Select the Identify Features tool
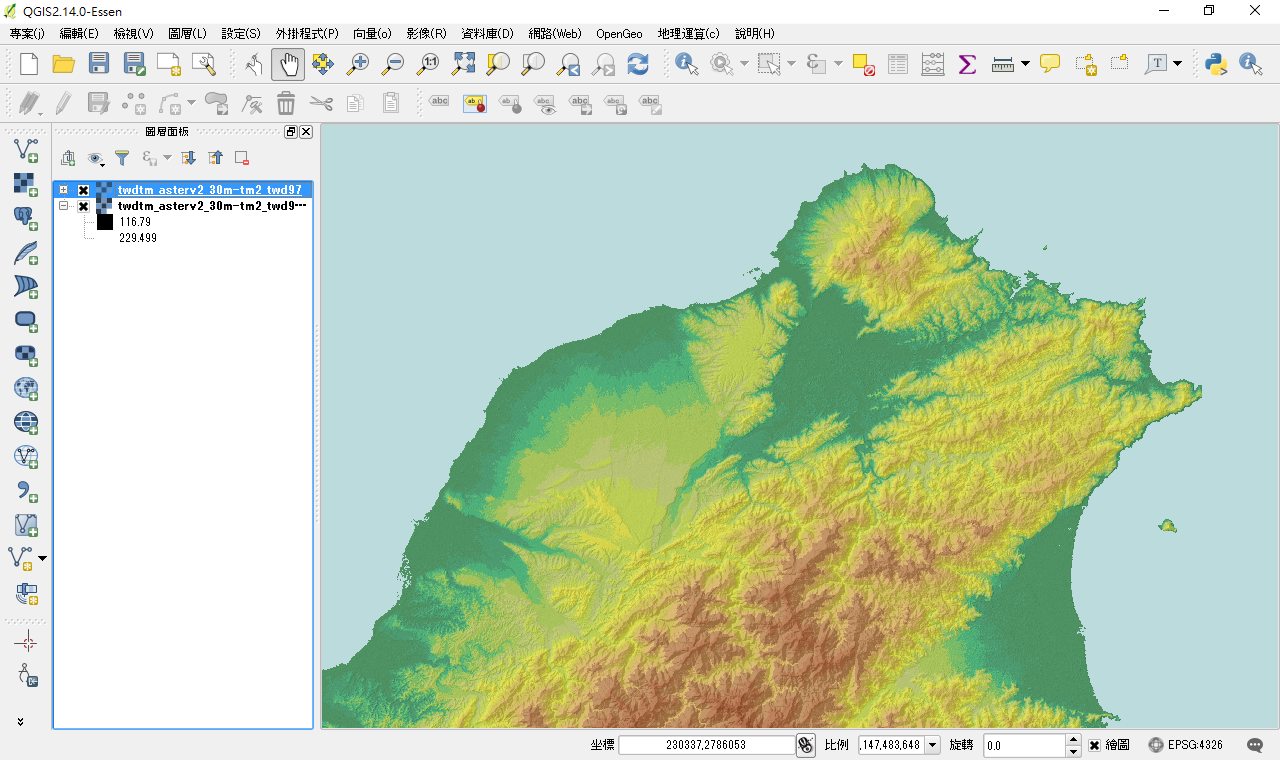The width and height of the screenshot is (1280, 760). (x=687, y=65)
